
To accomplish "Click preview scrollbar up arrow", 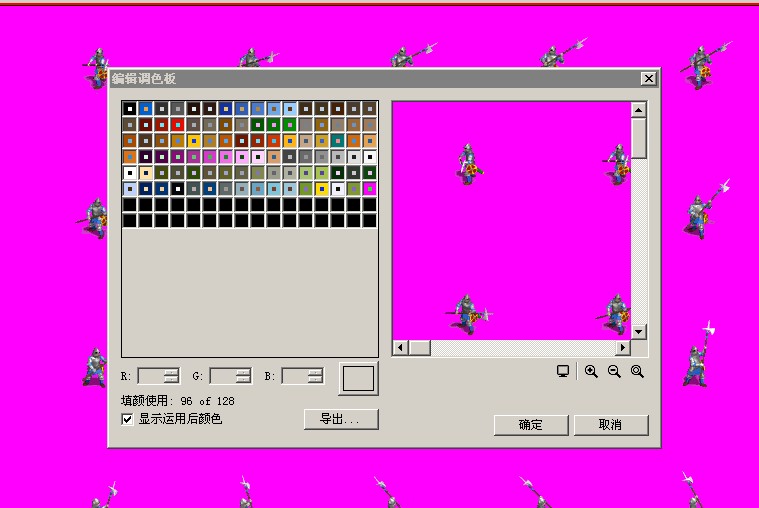I will (638, 110).
